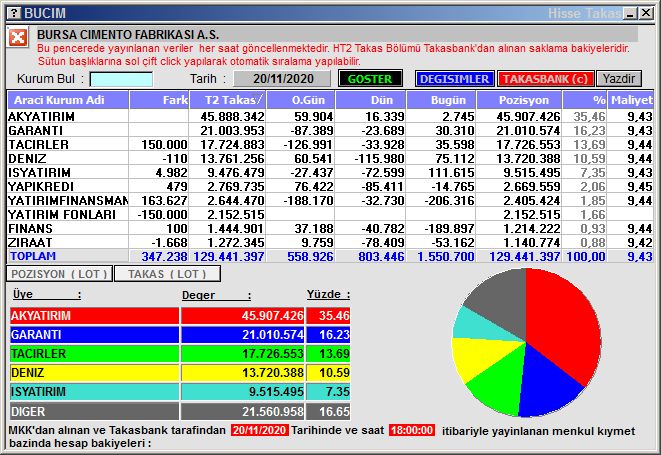Select TACIRLER row in the table

click(330, 144)
